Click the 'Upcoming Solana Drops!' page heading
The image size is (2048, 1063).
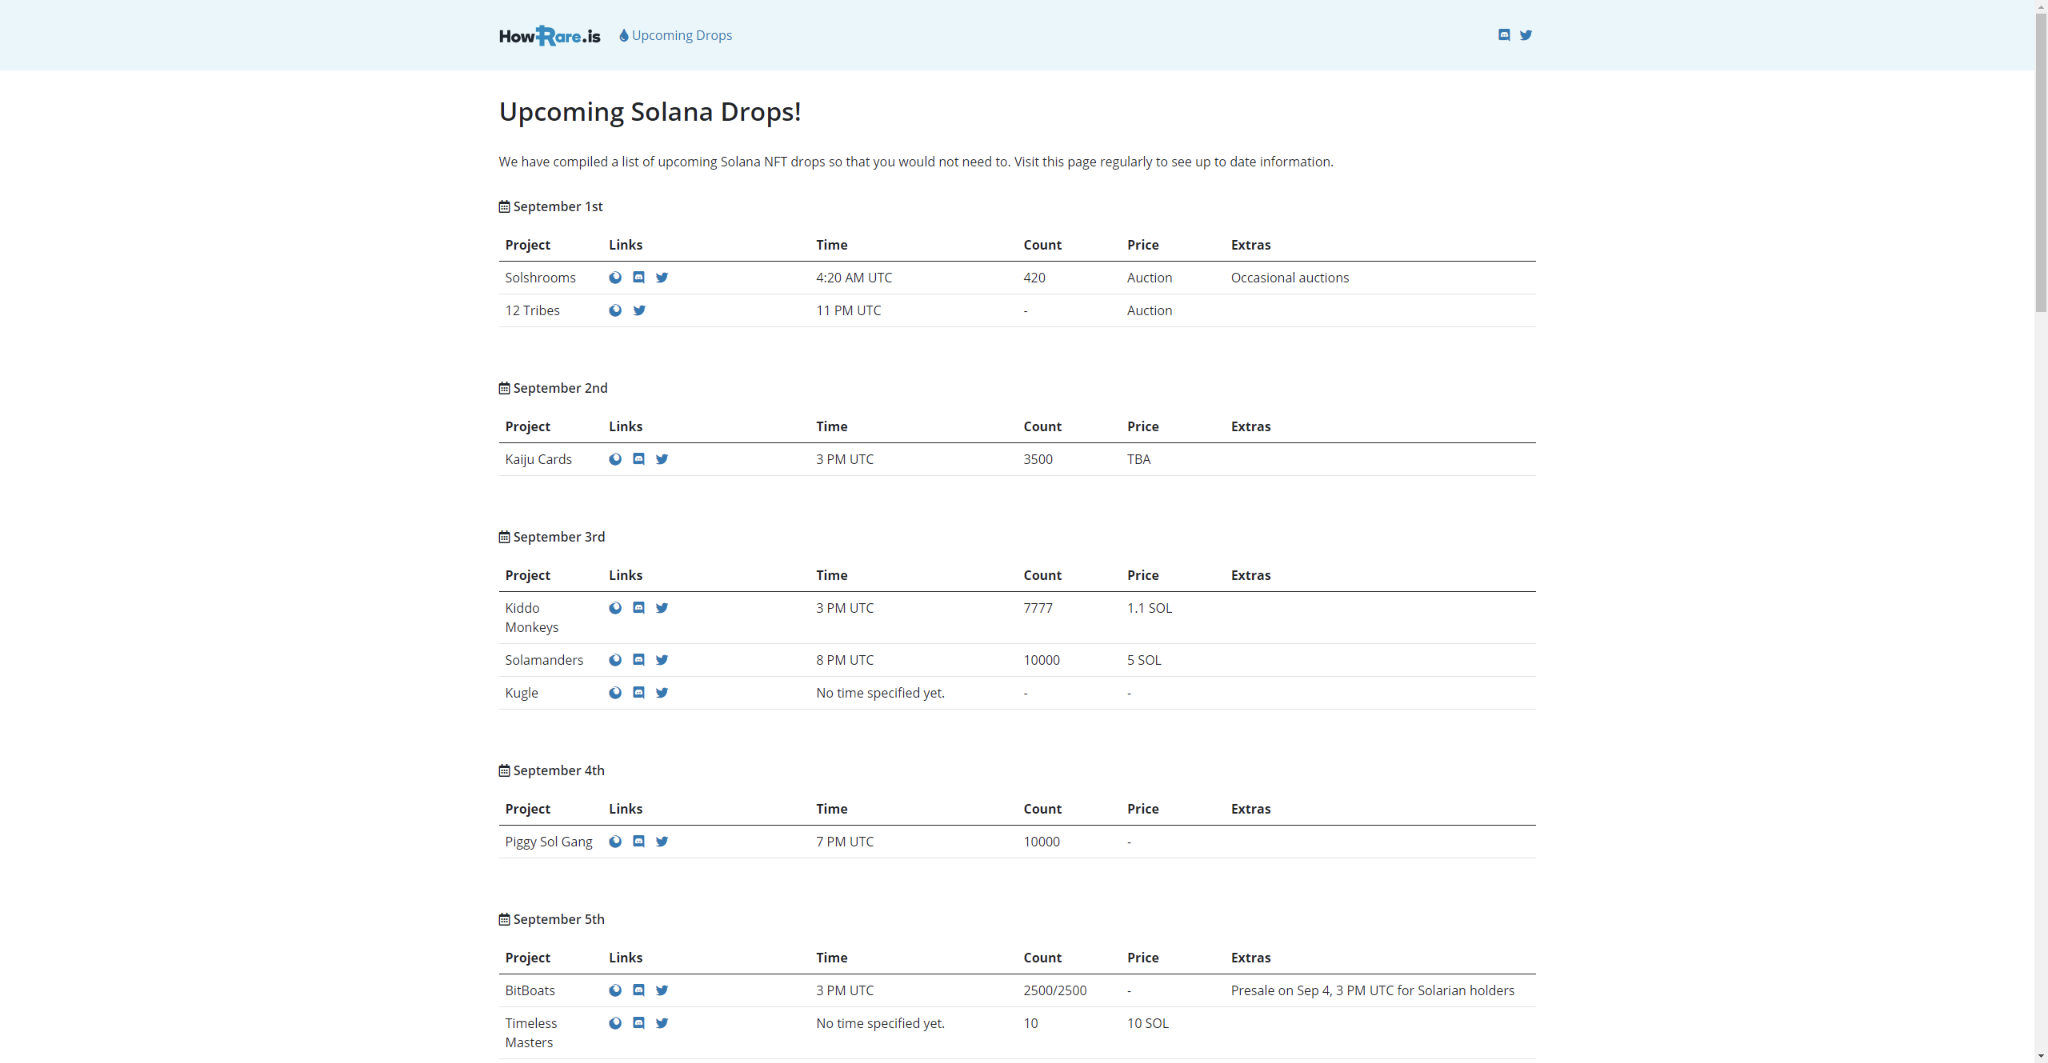(650, 111)
